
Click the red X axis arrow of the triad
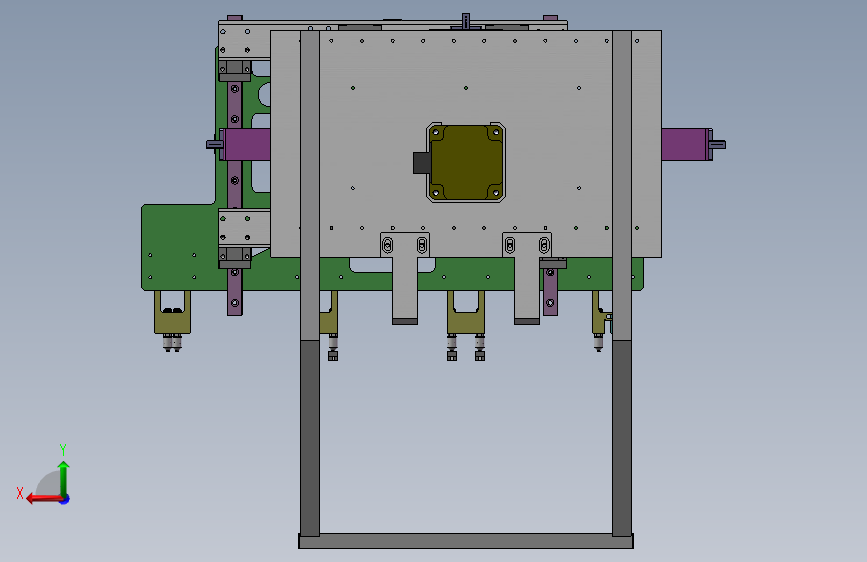pyautogui.click(x=43, y=499)
